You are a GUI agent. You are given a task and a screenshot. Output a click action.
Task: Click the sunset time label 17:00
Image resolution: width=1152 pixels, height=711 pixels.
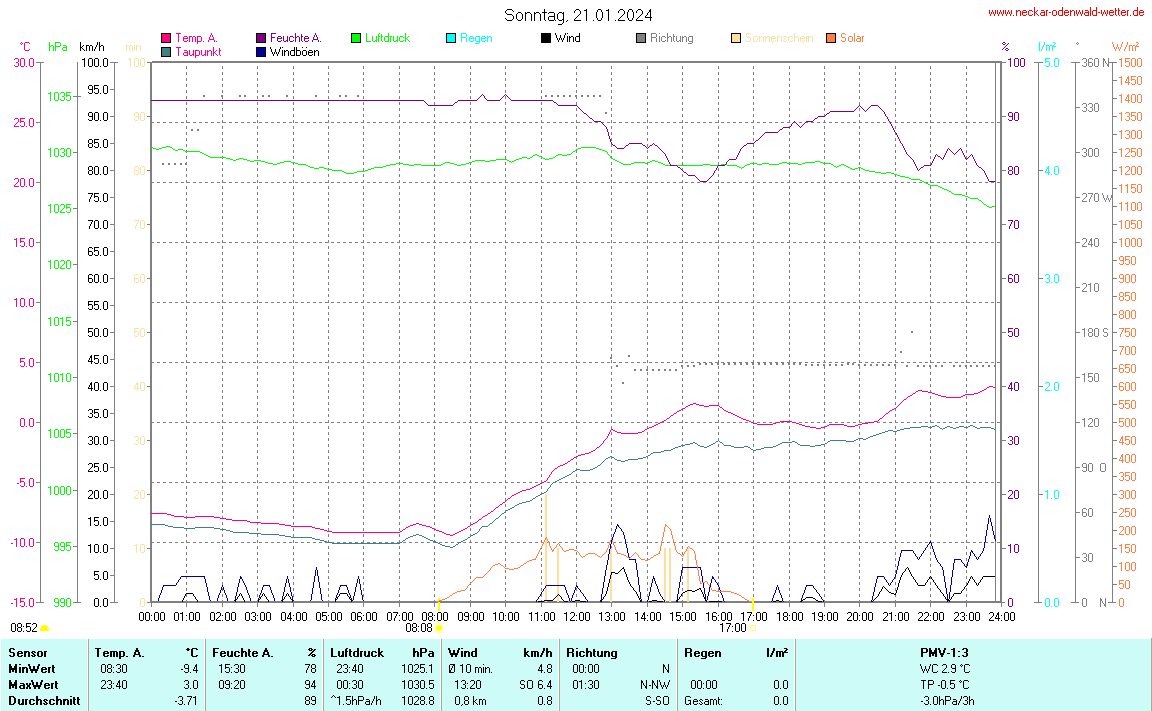point(732,628)
